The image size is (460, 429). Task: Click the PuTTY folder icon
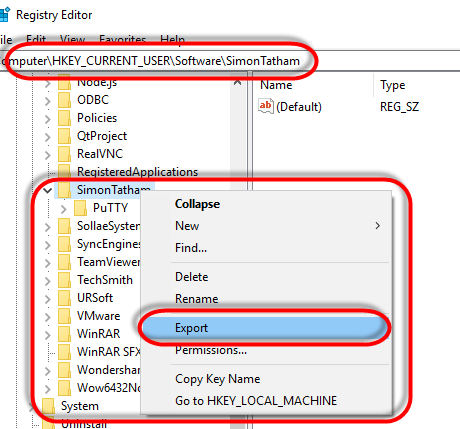tap(80, 208)
